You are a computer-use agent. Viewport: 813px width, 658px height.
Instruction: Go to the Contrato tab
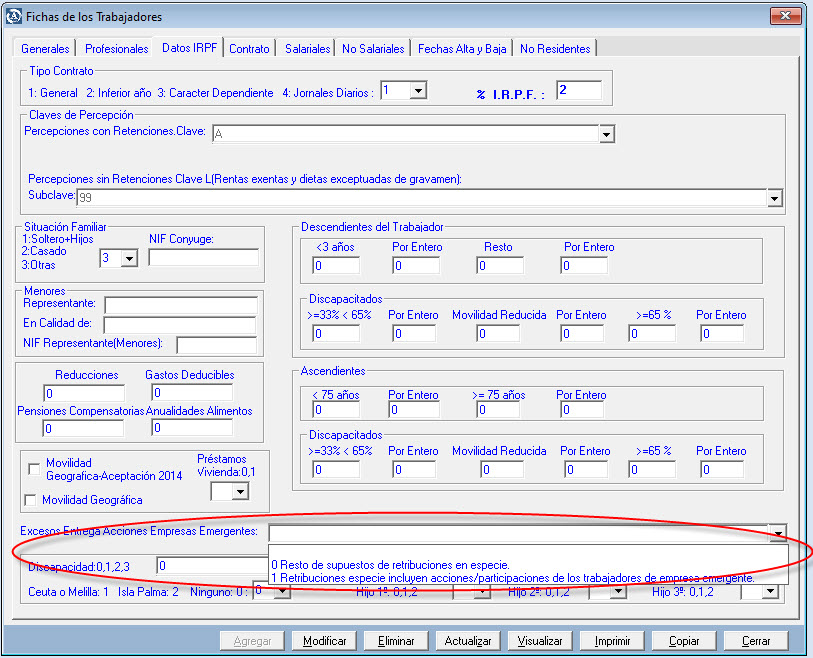pos(249,49)
